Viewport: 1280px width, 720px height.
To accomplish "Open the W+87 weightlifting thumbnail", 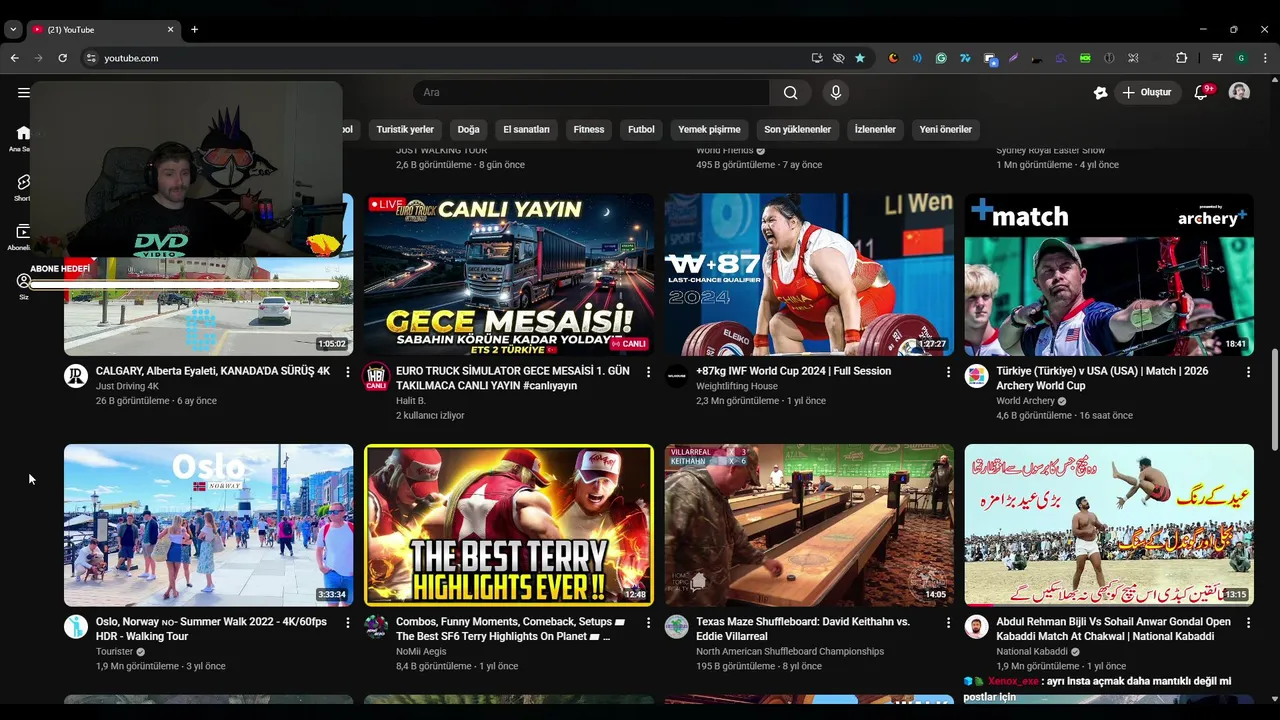I will click(x=809, y=275).
